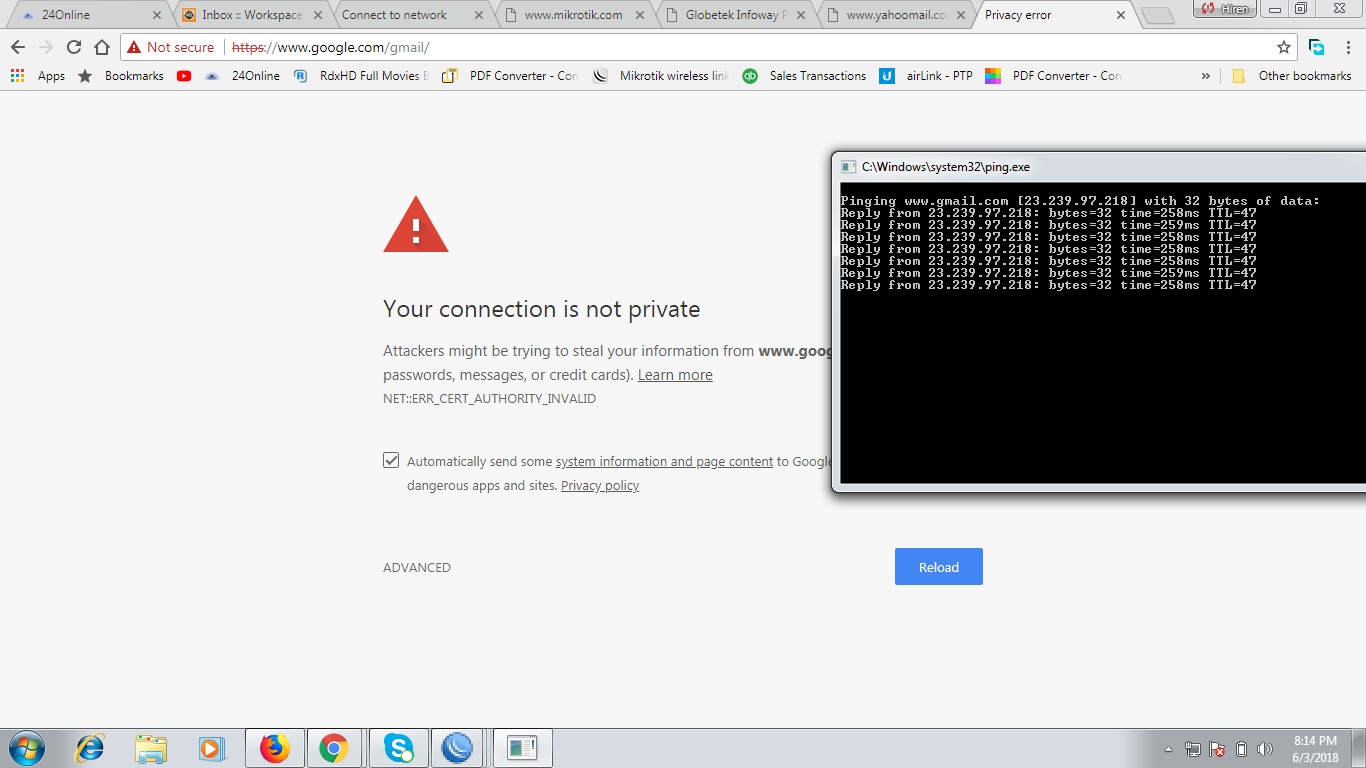Open the volume speaker tray icon

point(1265,749)
